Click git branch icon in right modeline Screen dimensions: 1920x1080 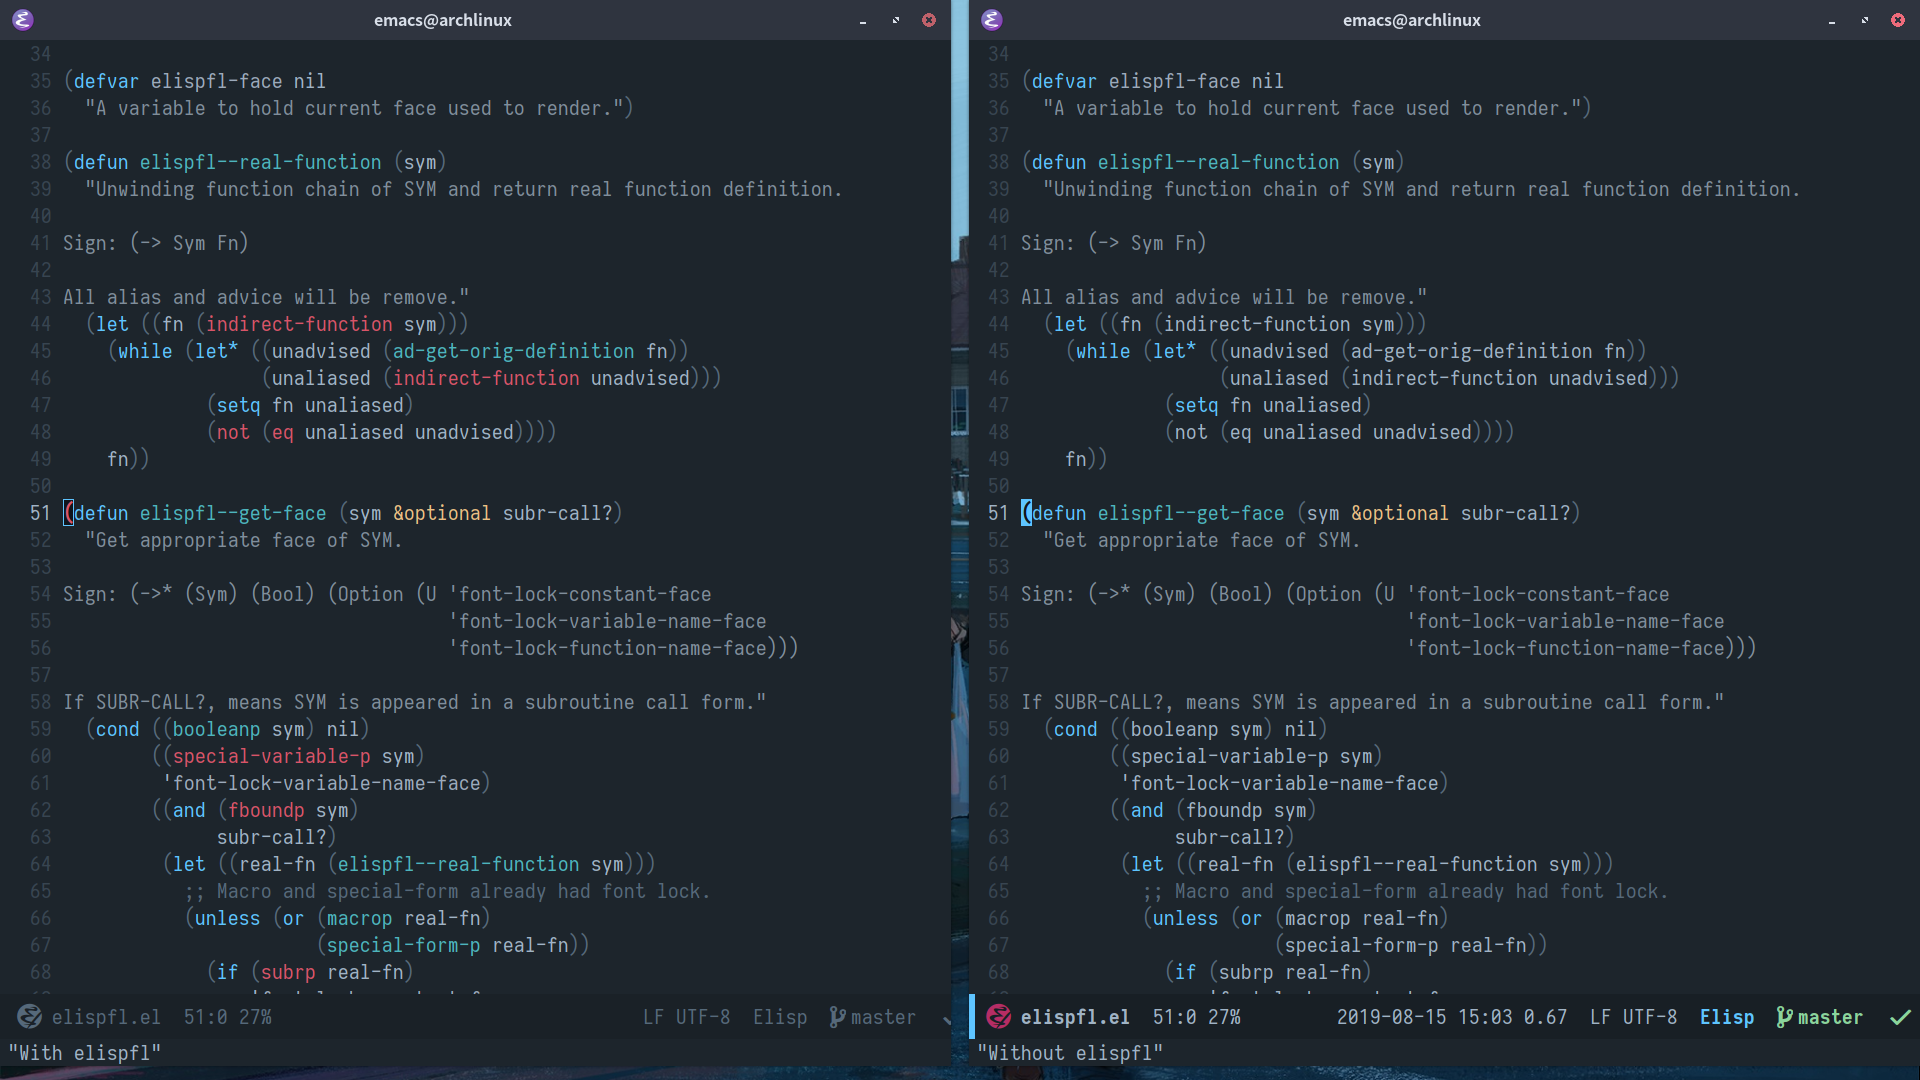[x=1784, y=1017]
